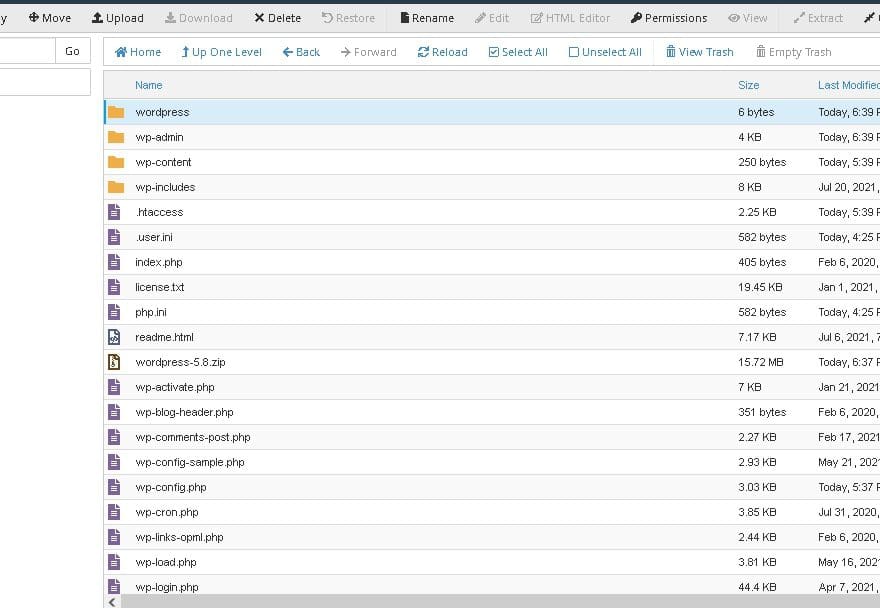Navigate Up One Level

coord(221,52)
